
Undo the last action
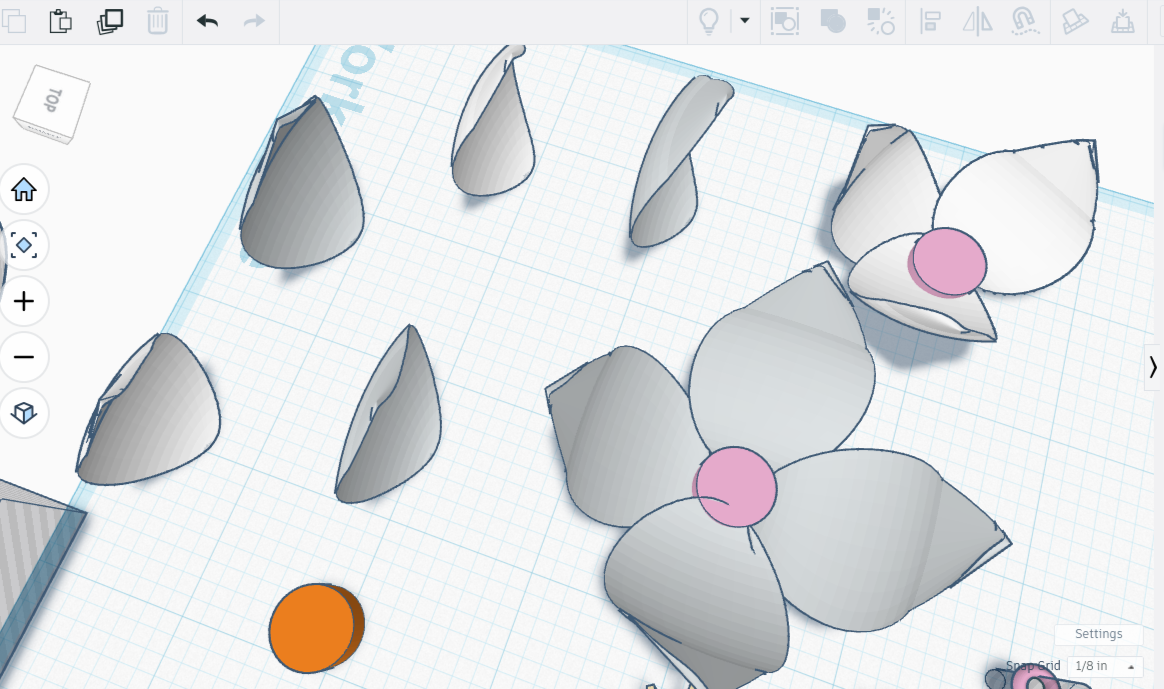click(207, 21)
